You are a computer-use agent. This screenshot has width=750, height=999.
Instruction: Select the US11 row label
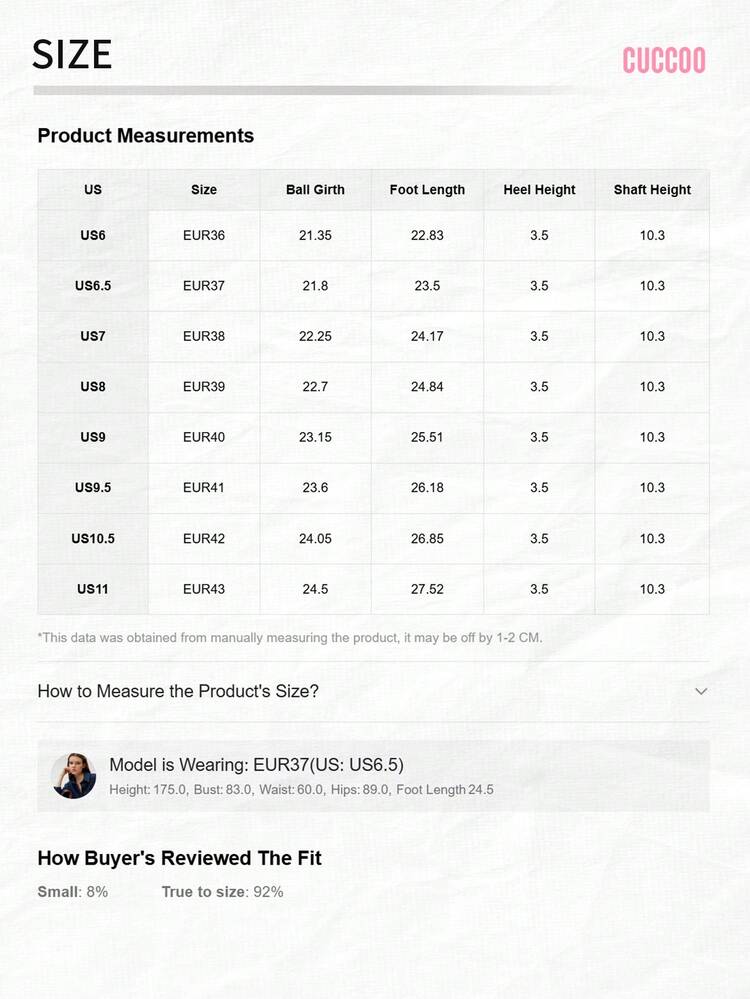tap(93, 589)
